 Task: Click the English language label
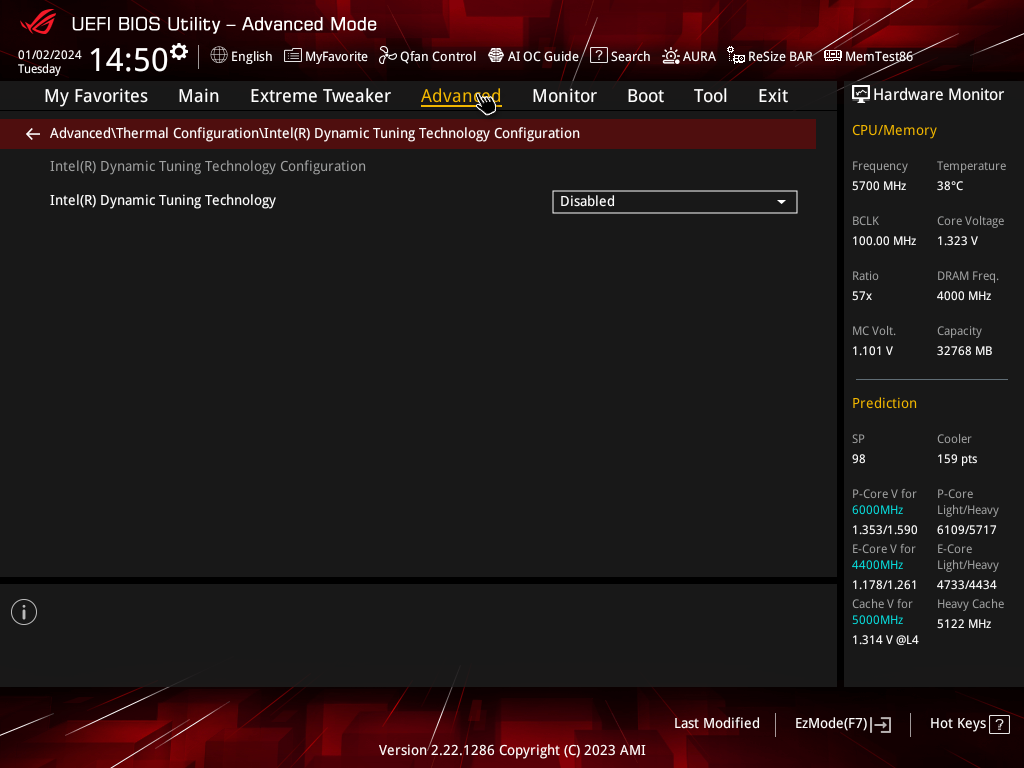click(251, 57)
